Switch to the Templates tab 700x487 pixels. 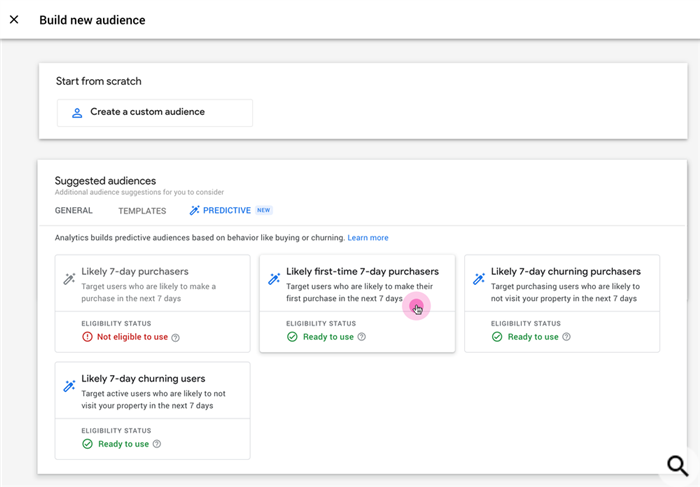(x=142, y=211)
